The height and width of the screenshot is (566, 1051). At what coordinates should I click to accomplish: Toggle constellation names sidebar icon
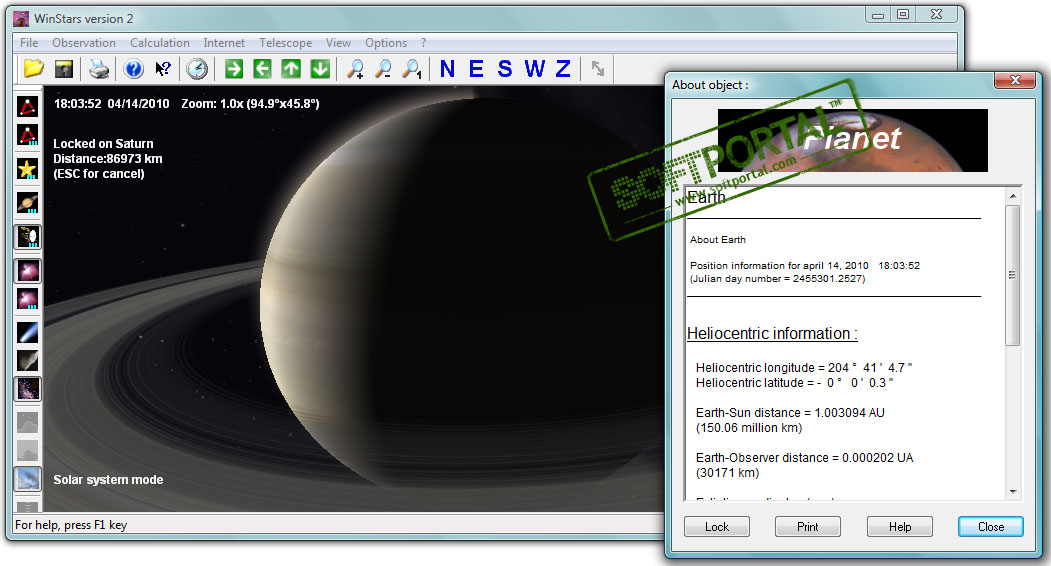click(x=27, y=135)
